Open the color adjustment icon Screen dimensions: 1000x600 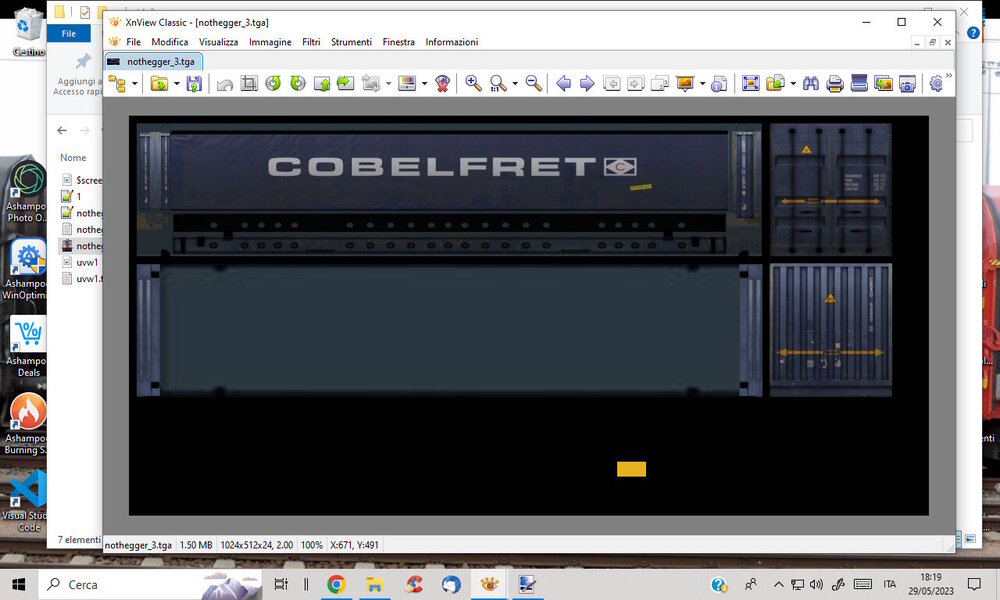click(407, 84)
